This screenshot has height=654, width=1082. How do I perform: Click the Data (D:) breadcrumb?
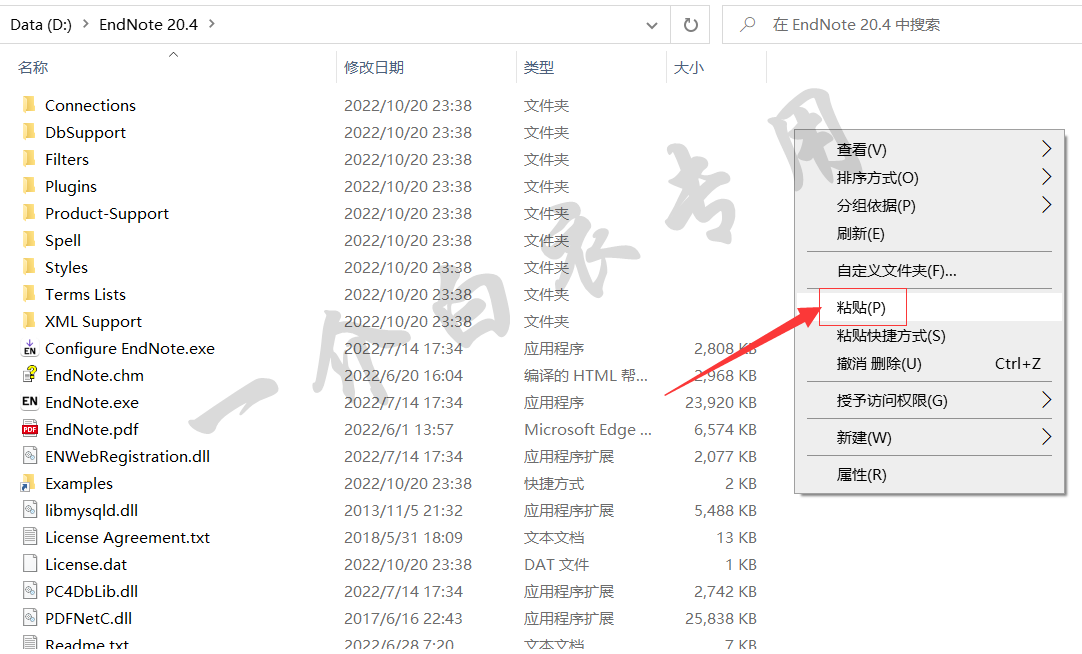41,24
